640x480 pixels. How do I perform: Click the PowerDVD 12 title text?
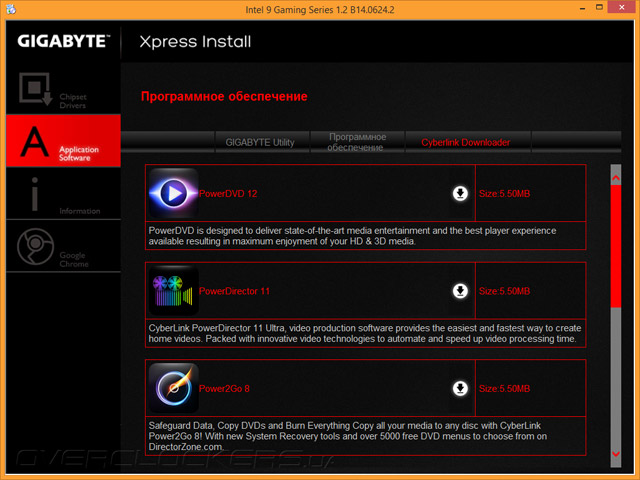228,193
